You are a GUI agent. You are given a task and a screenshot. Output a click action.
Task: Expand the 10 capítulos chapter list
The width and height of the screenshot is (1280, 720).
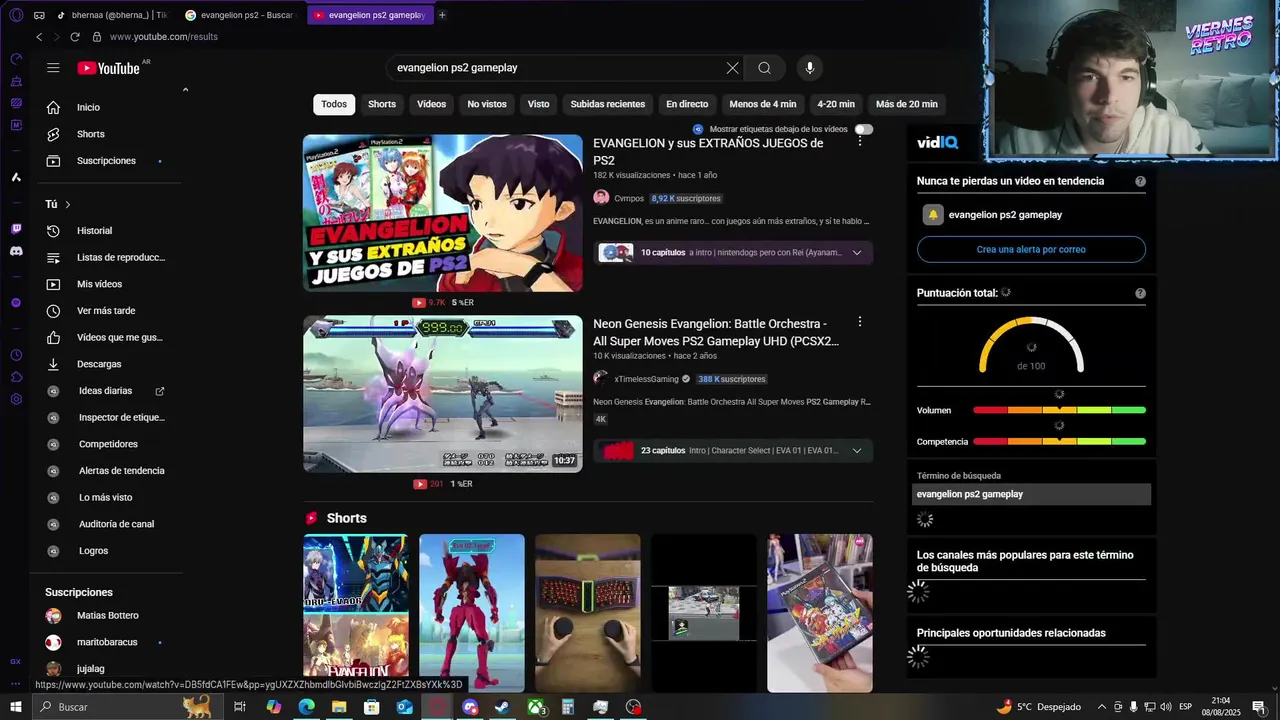[856, 253]
